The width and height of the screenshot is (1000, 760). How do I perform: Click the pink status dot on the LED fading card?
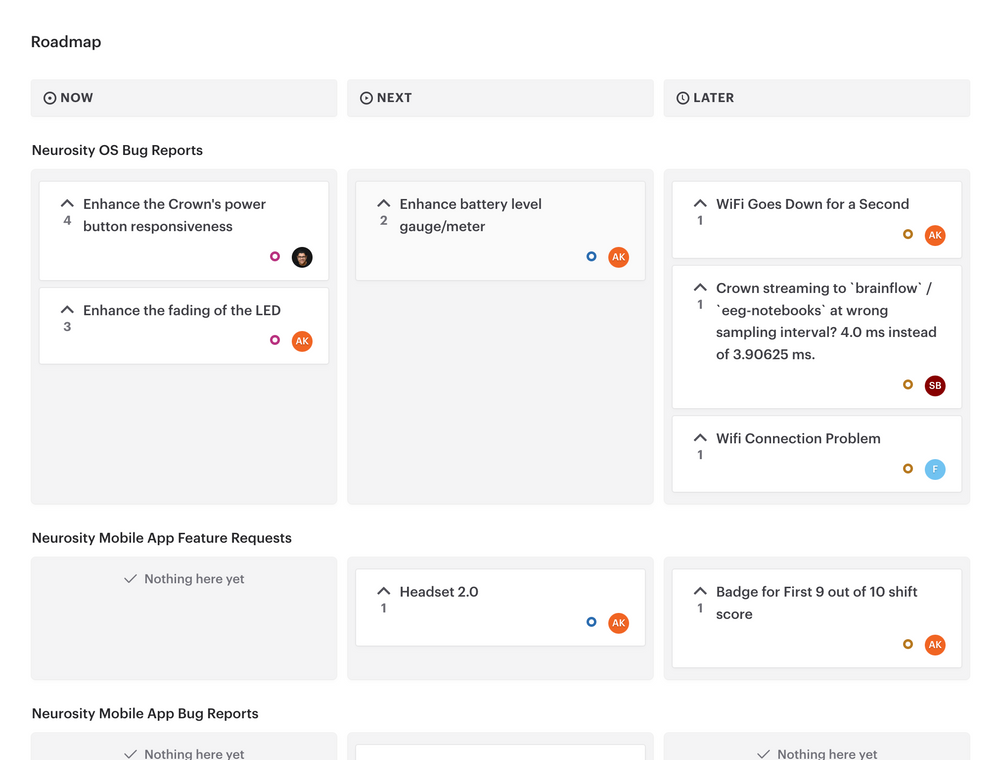(274, 340)
